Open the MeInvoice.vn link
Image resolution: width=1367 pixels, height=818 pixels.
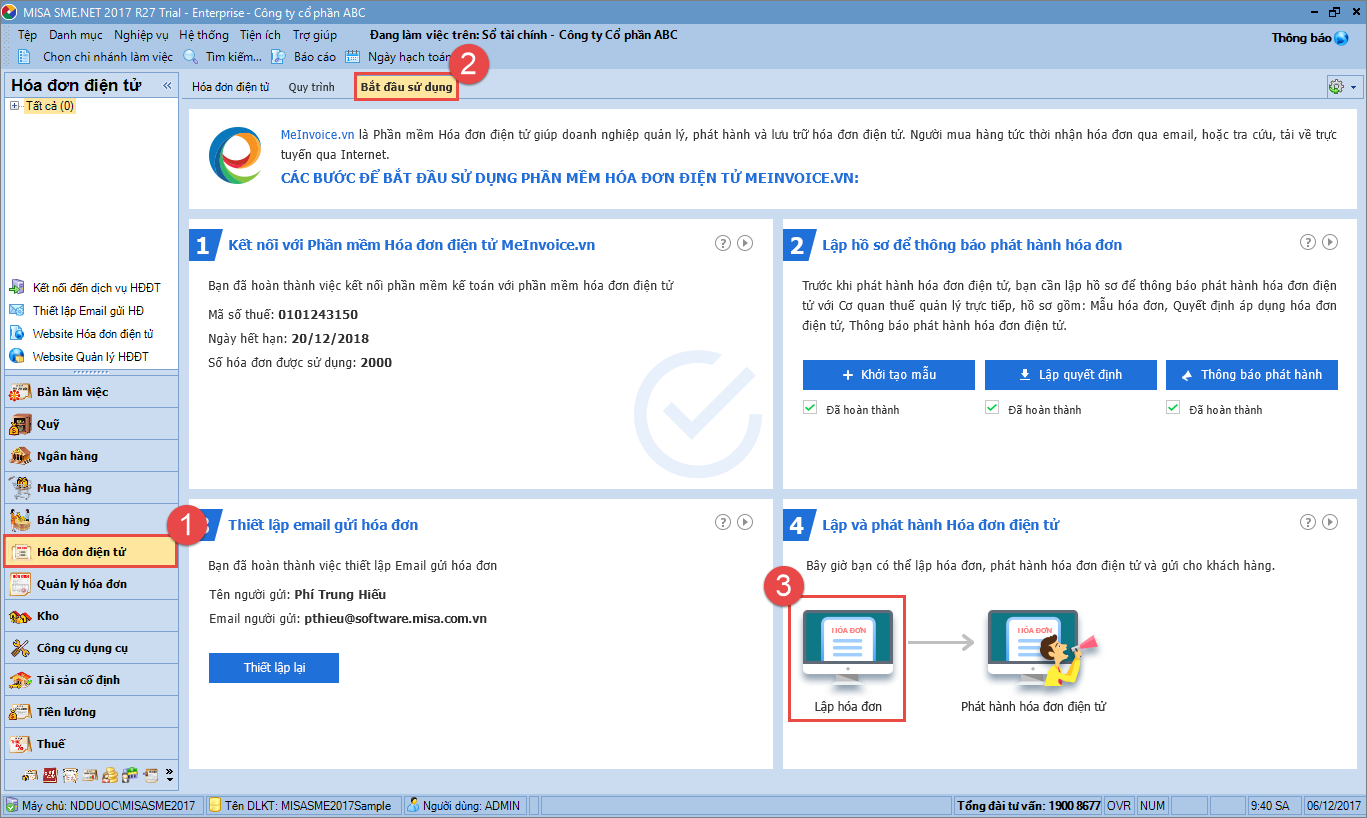click(318, 134)
